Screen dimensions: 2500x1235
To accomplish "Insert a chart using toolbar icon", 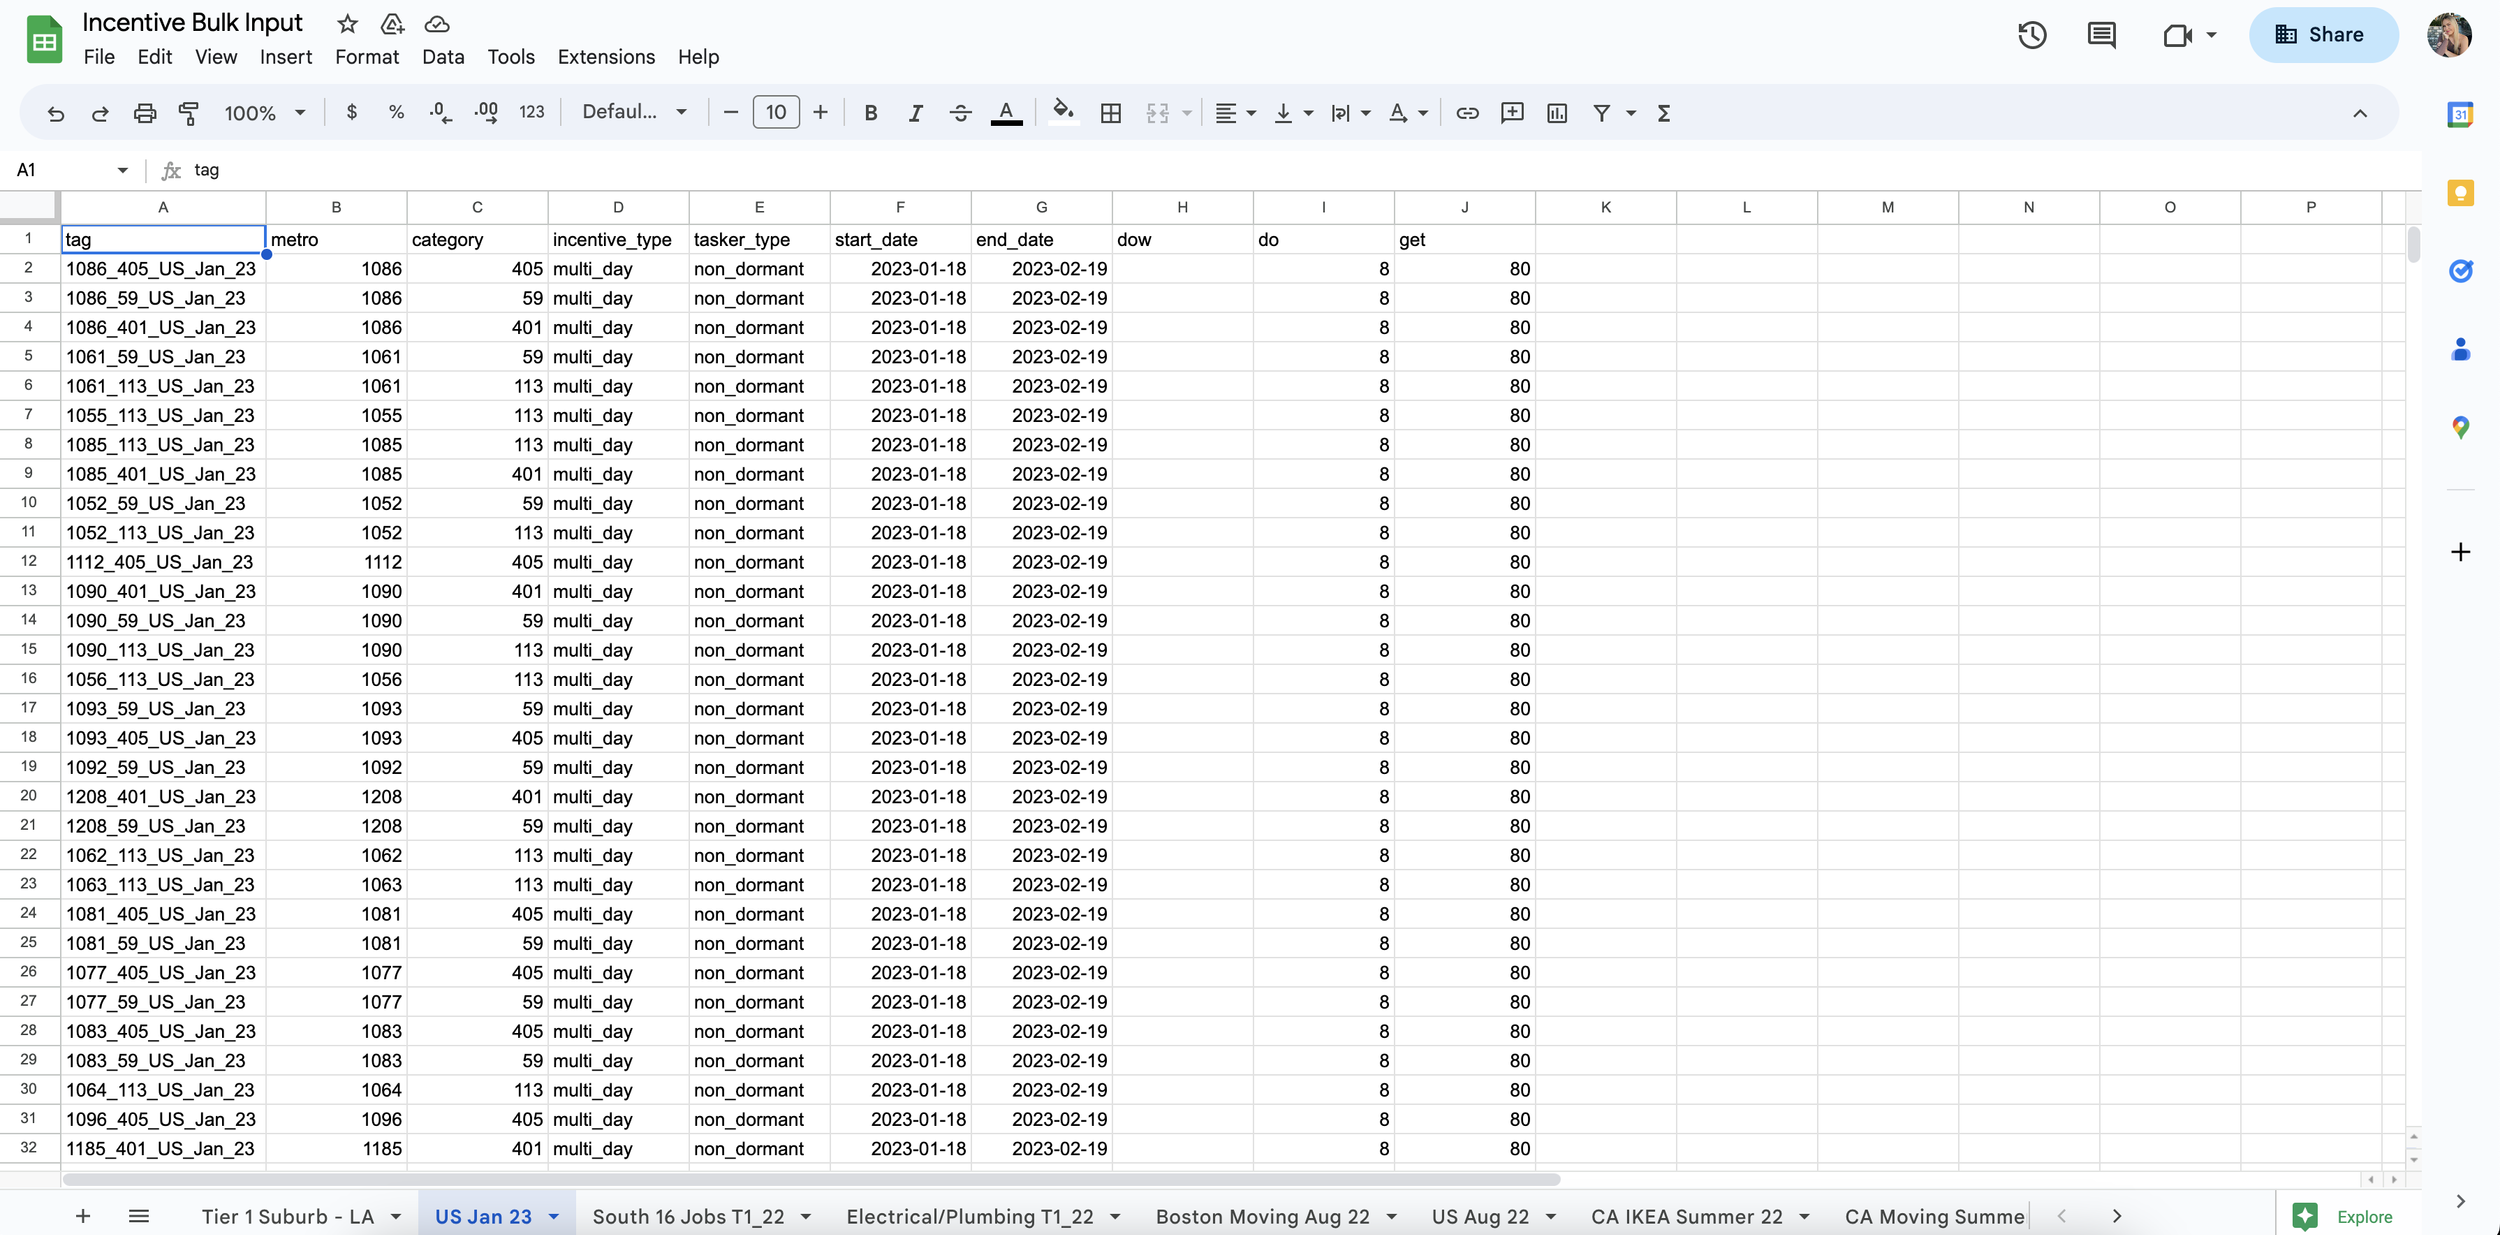I will click(1557, 113).
